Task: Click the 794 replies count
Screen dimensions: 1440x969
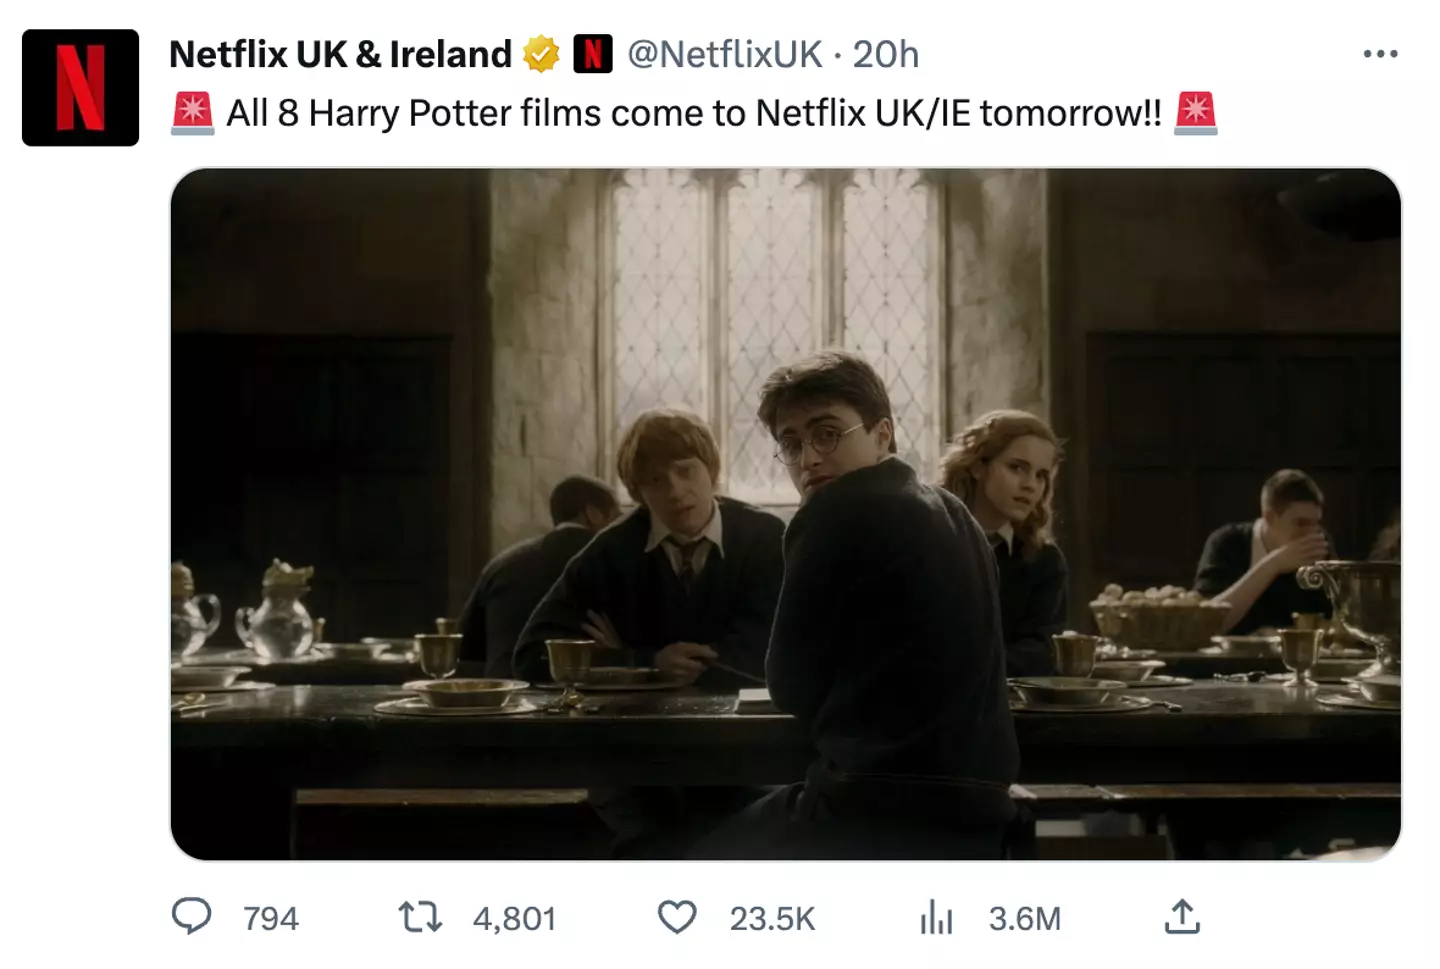Action: coord(271,918)
